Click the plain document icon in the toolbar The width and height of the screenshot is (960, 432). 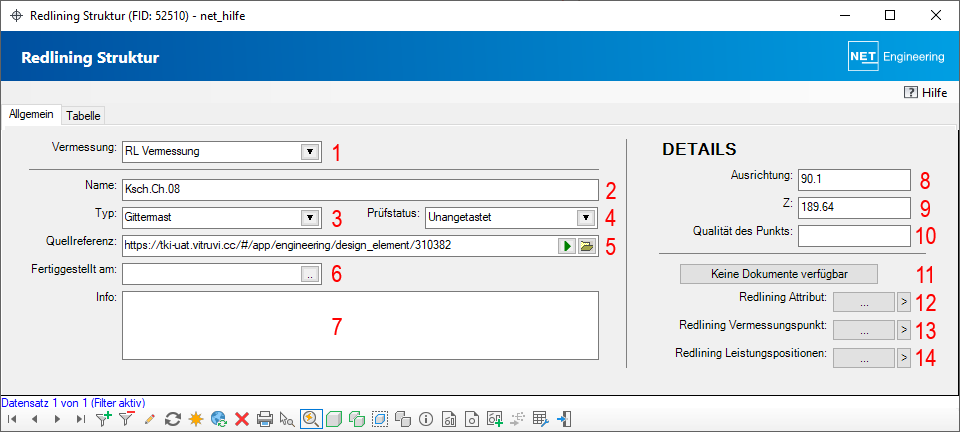coord(472,419)
